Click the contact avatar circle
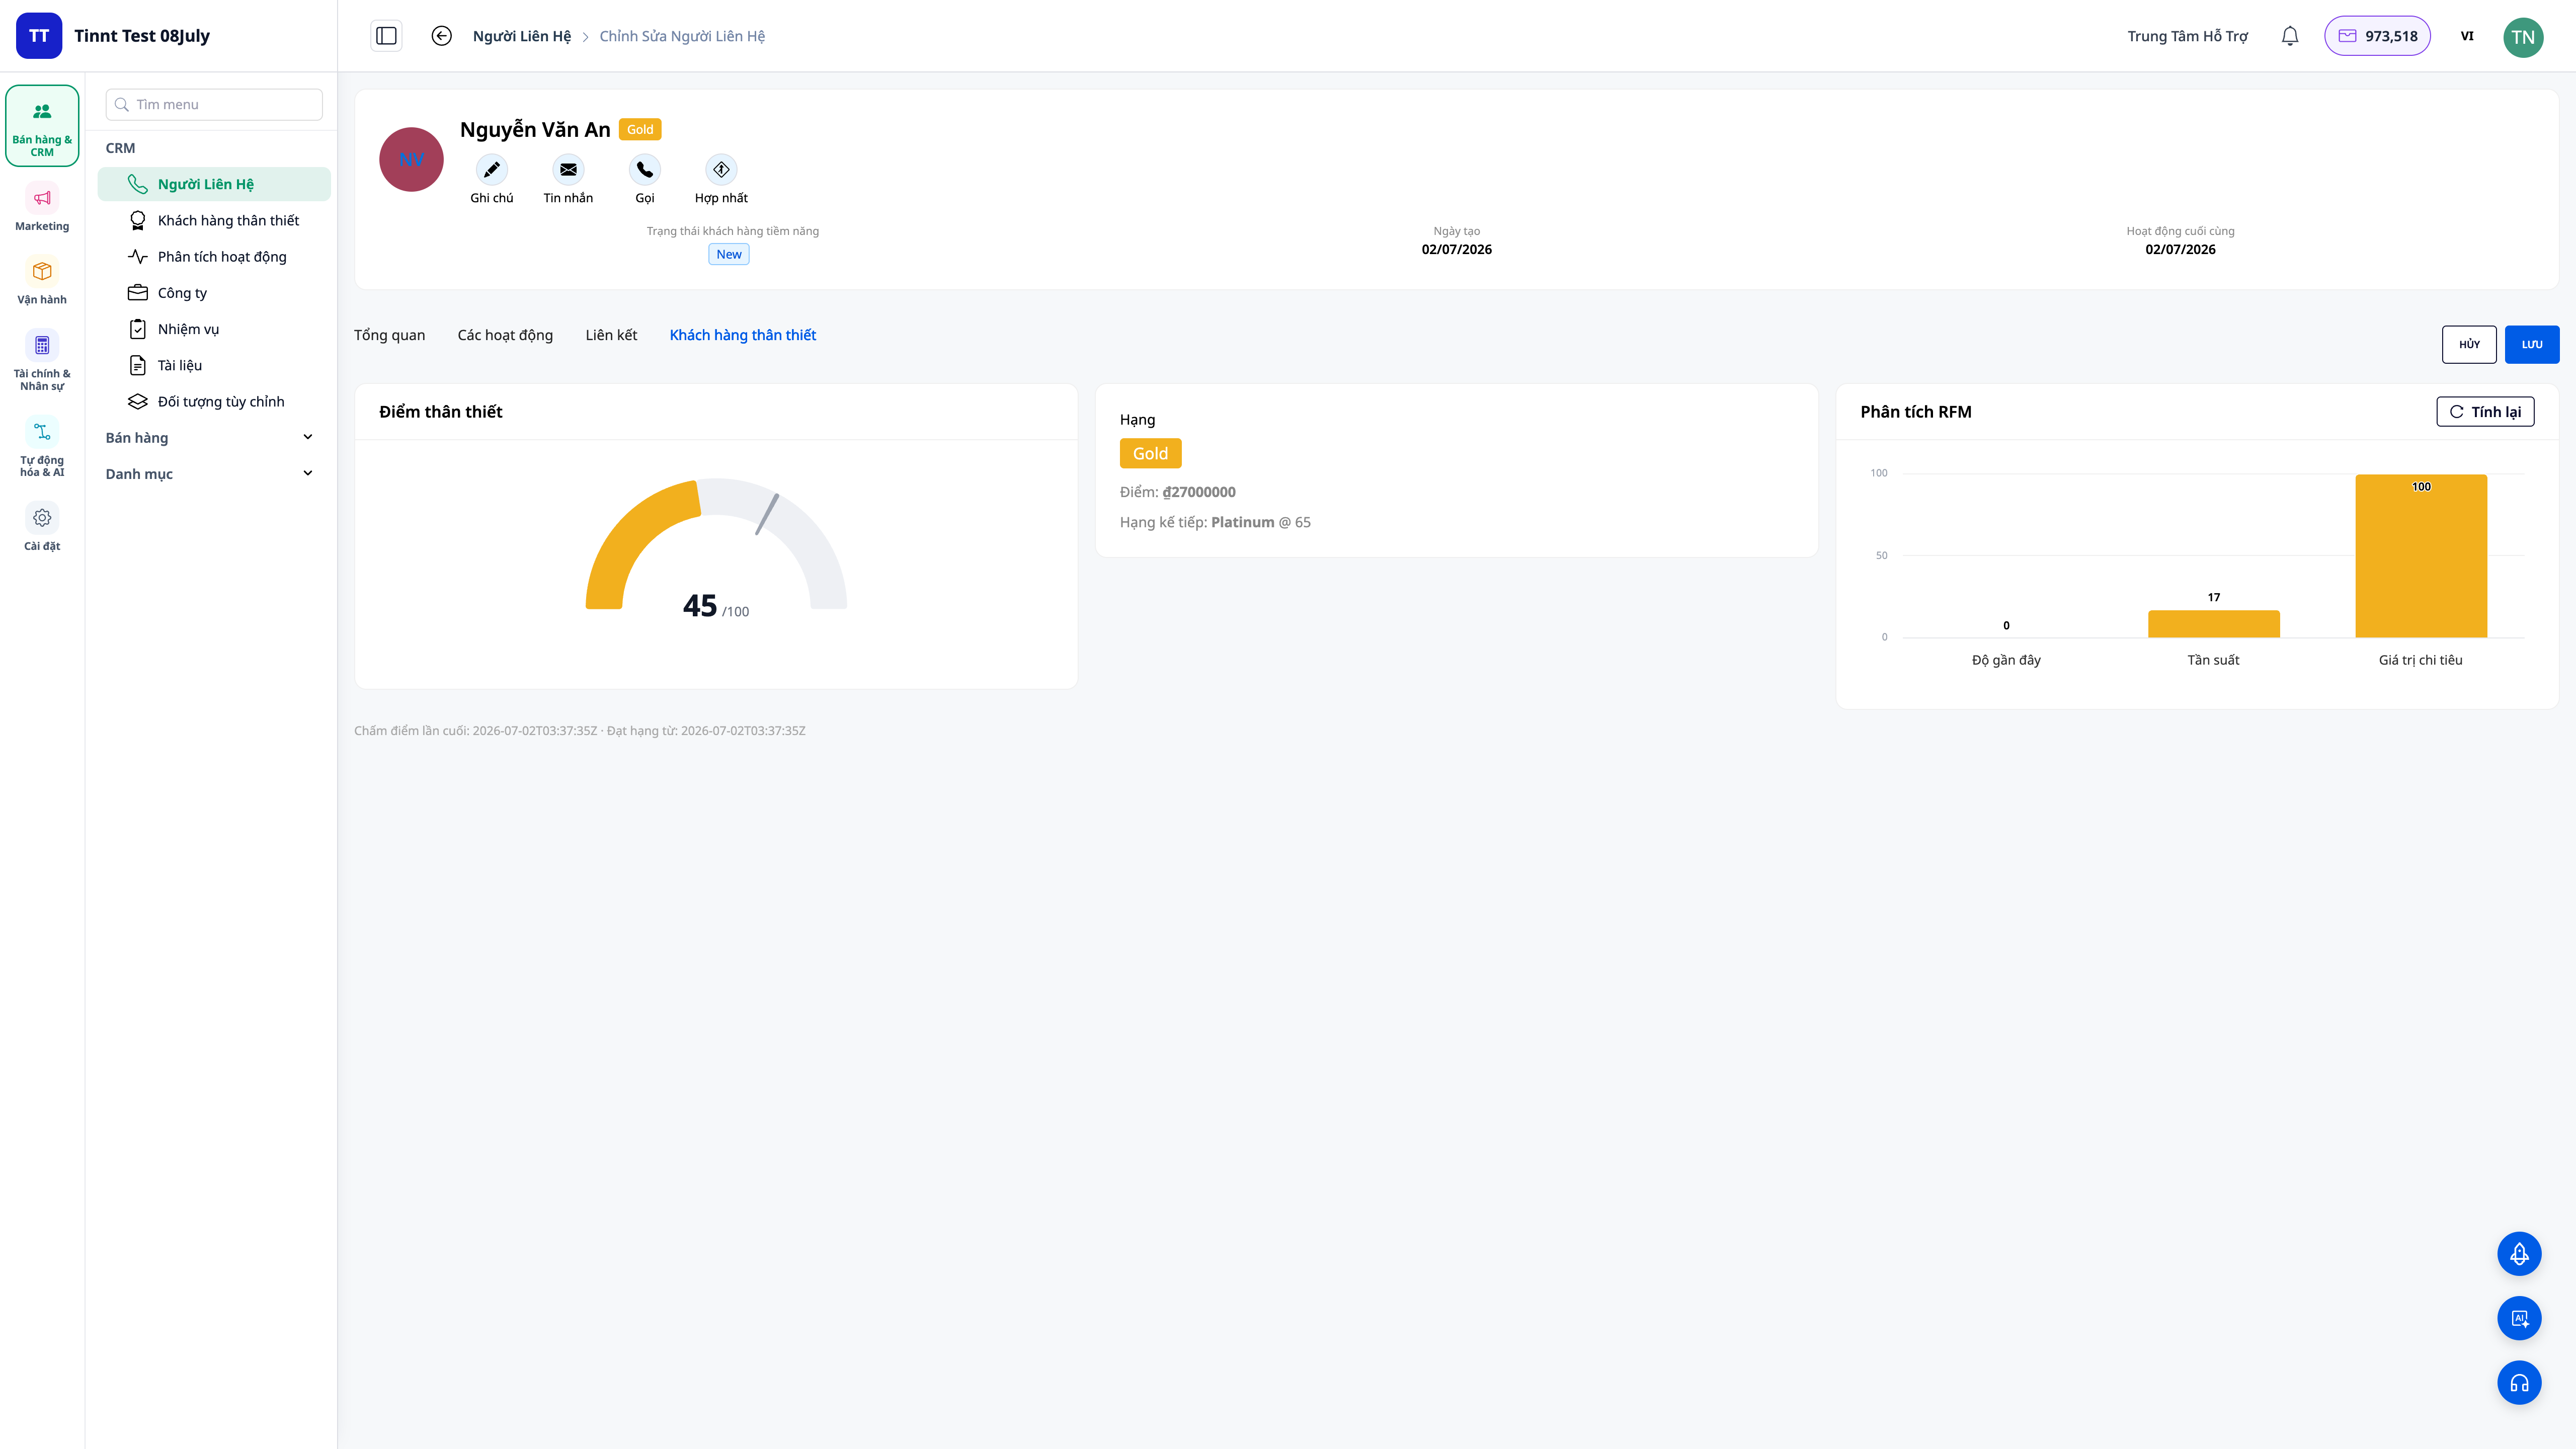The height and width of the screenshot is (1449, 2576). click(x=411, y=159)
